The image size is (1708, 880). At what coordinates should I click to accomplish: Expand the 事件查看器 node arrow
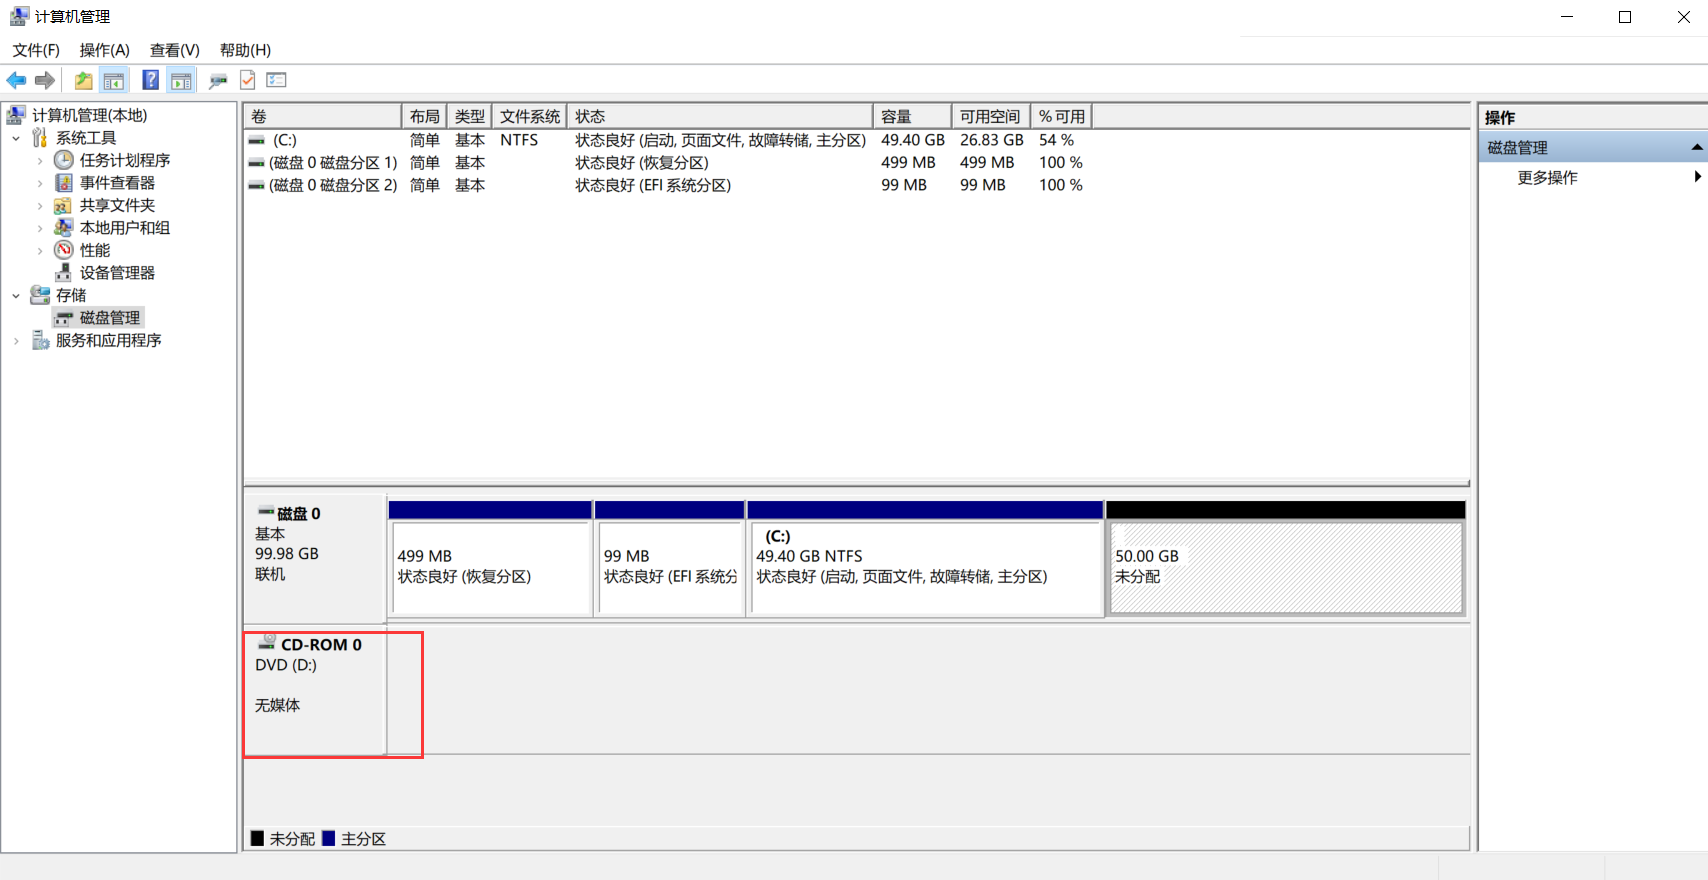tap(40, 183)
